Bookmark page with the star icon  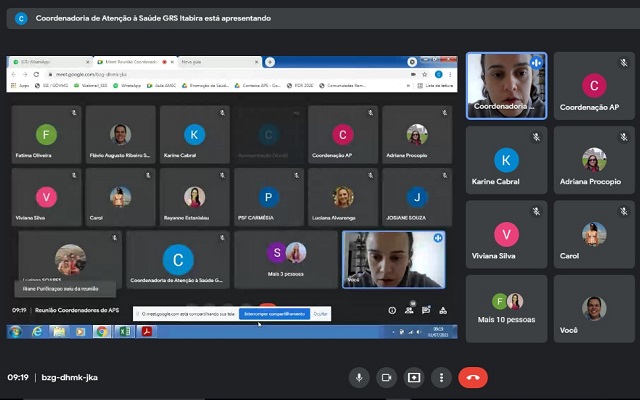pos(425,74)
